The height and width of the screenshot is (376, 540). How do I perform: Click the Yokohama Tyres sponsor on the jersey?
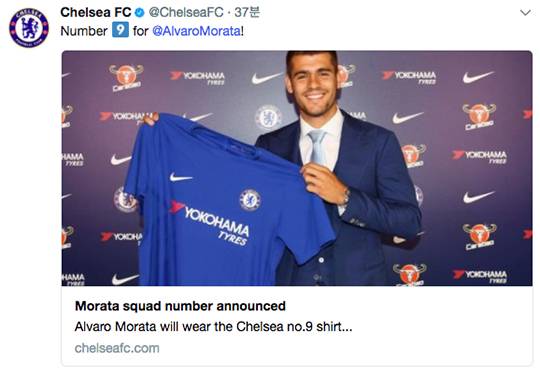(210, 221)
